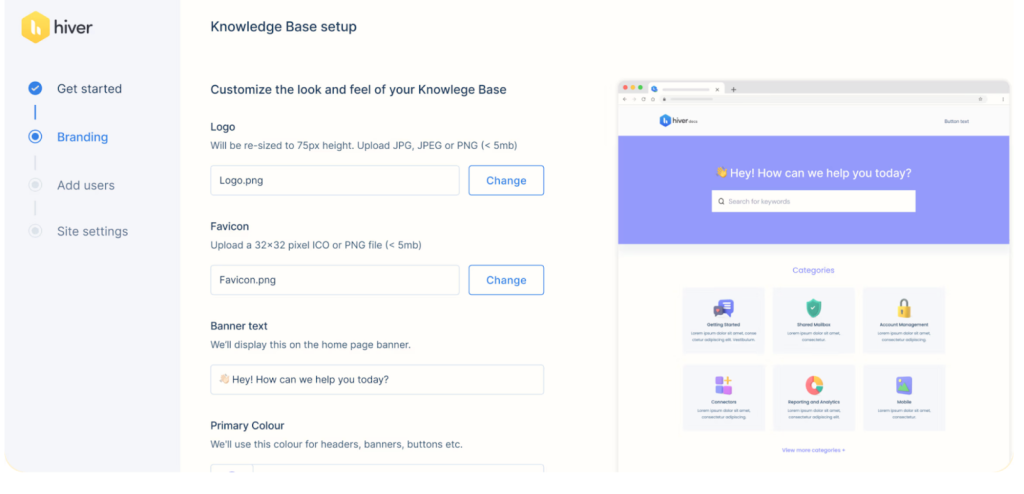Click the back arrow in preview browser
Screen dimensions: 1024x494
(624, 99)
